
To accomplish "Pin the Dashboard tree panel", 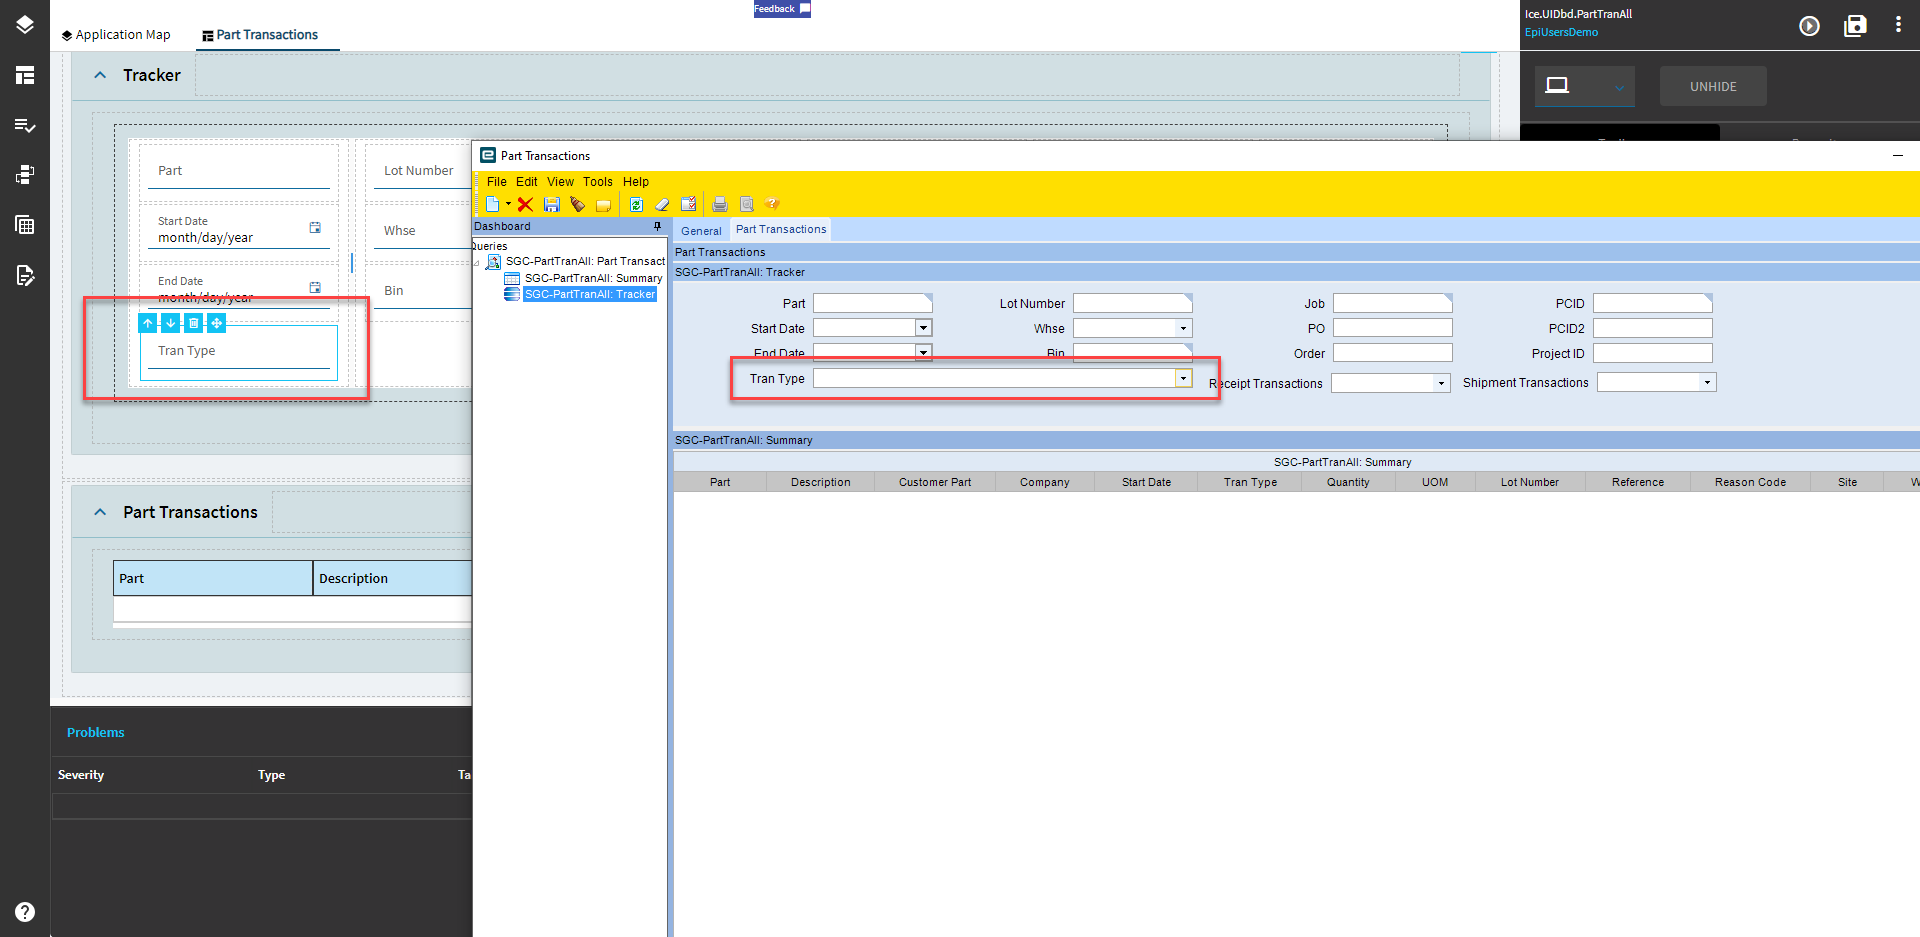I will (x=657, y=226).
